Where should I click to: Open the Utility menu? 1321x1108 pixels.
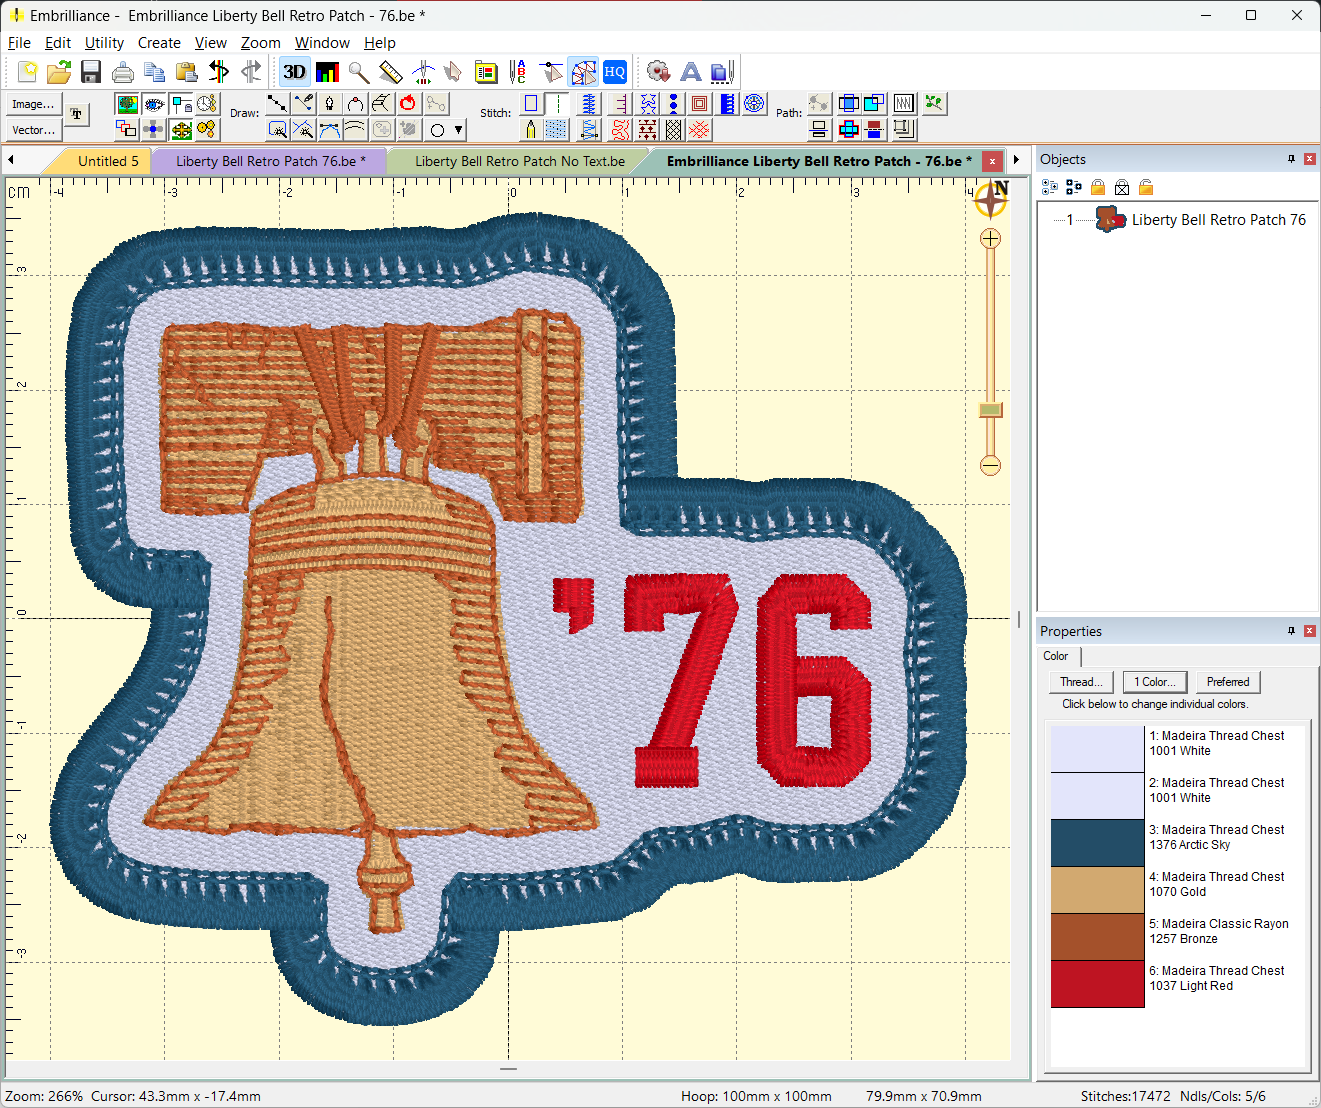point(104,43)
